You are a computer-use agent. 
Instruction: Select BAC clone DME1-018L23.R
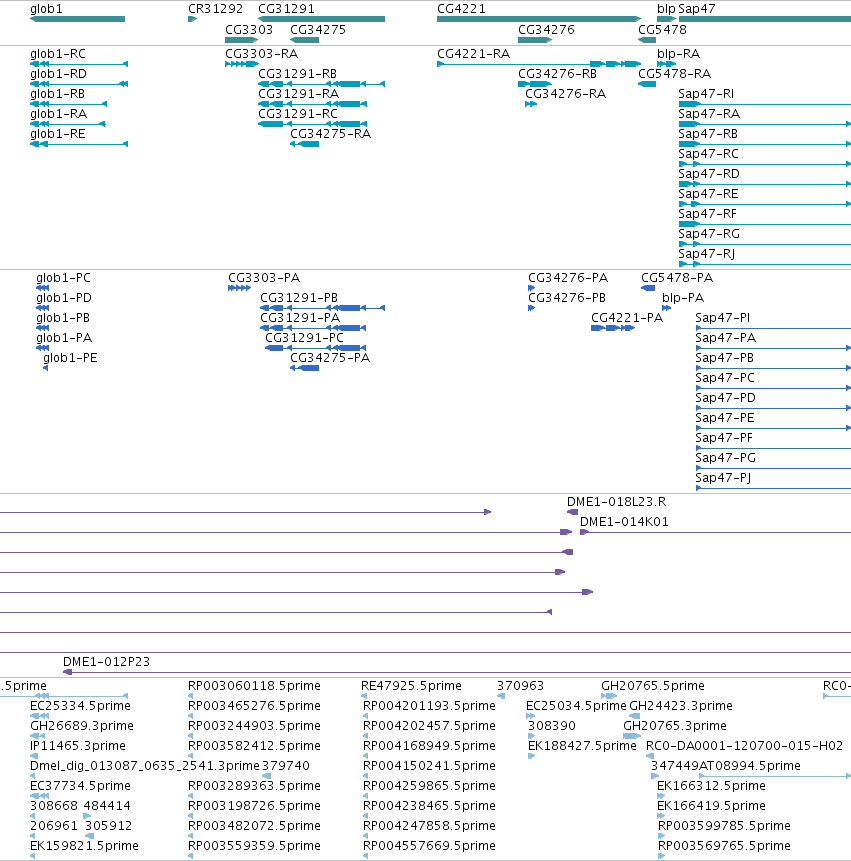pyautogui.click(x=617, y=502)
